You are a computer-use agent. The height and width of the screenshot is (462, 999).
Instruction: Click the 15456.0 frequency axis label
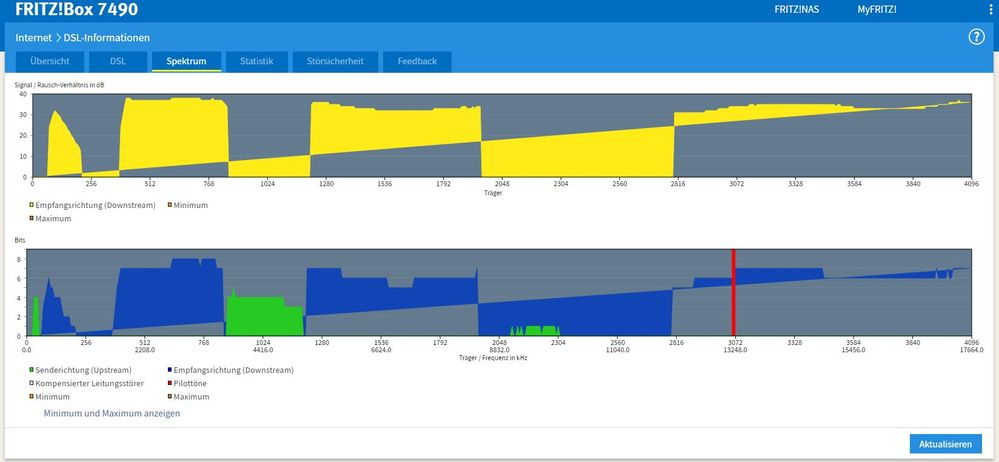tap(852, 350)
